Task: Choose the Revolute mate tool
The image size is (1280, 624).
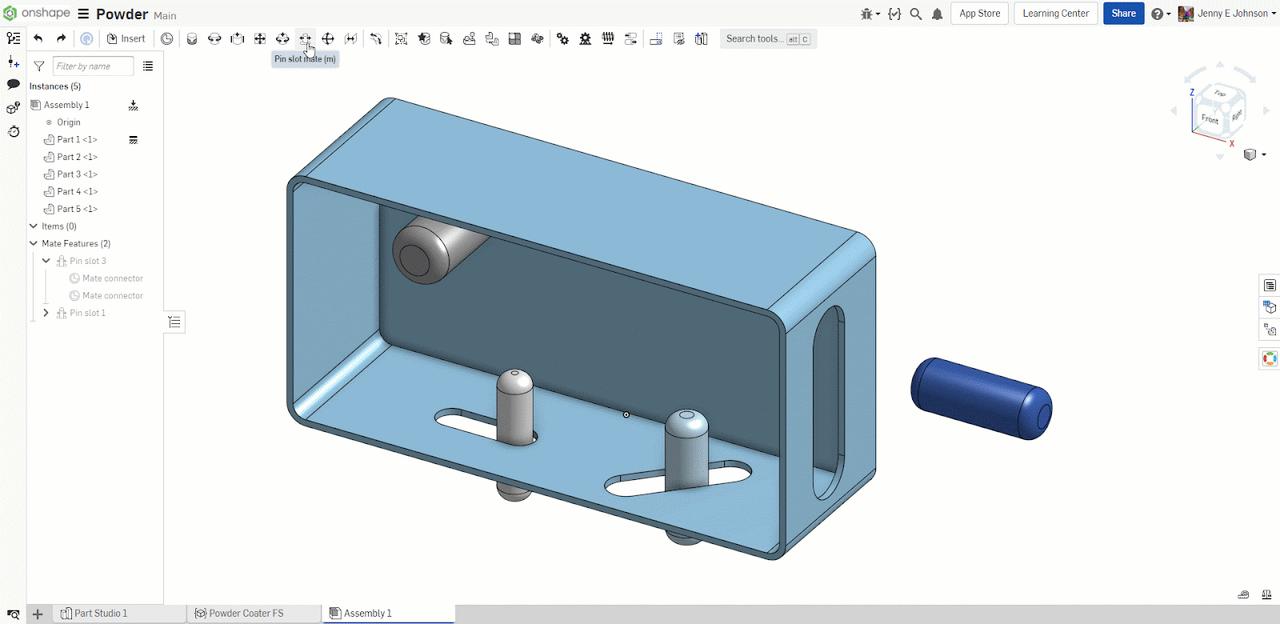Action: [213, 38]
